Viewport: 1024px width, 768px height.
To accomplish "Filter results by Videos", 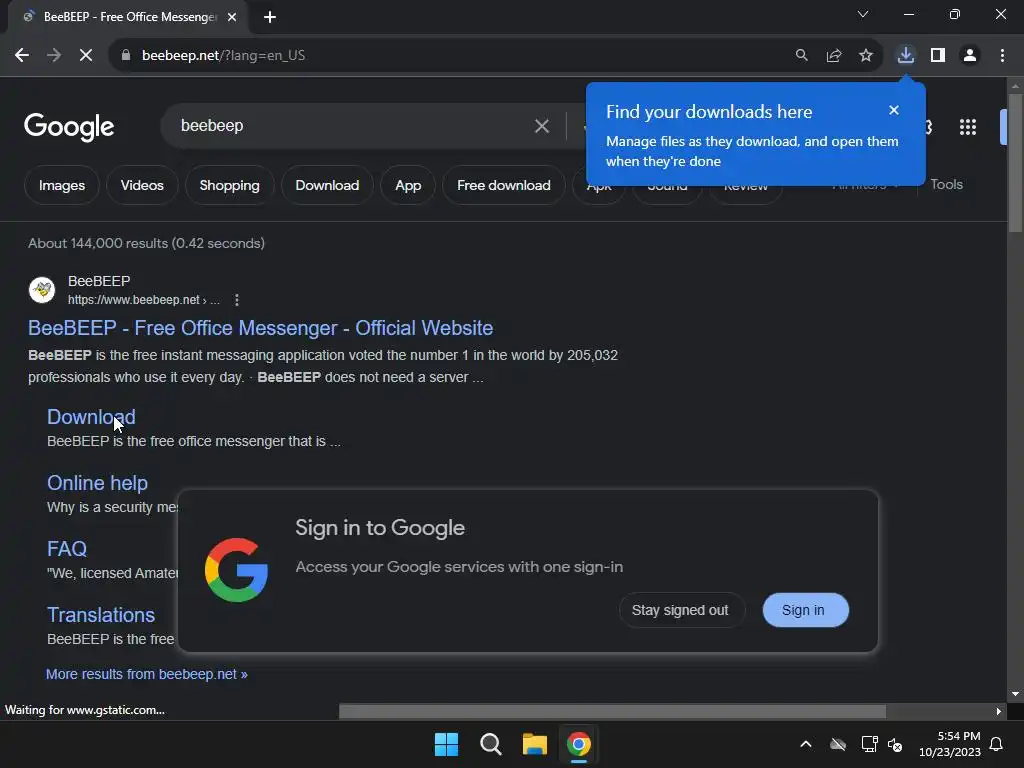I will tap(142, 185).
